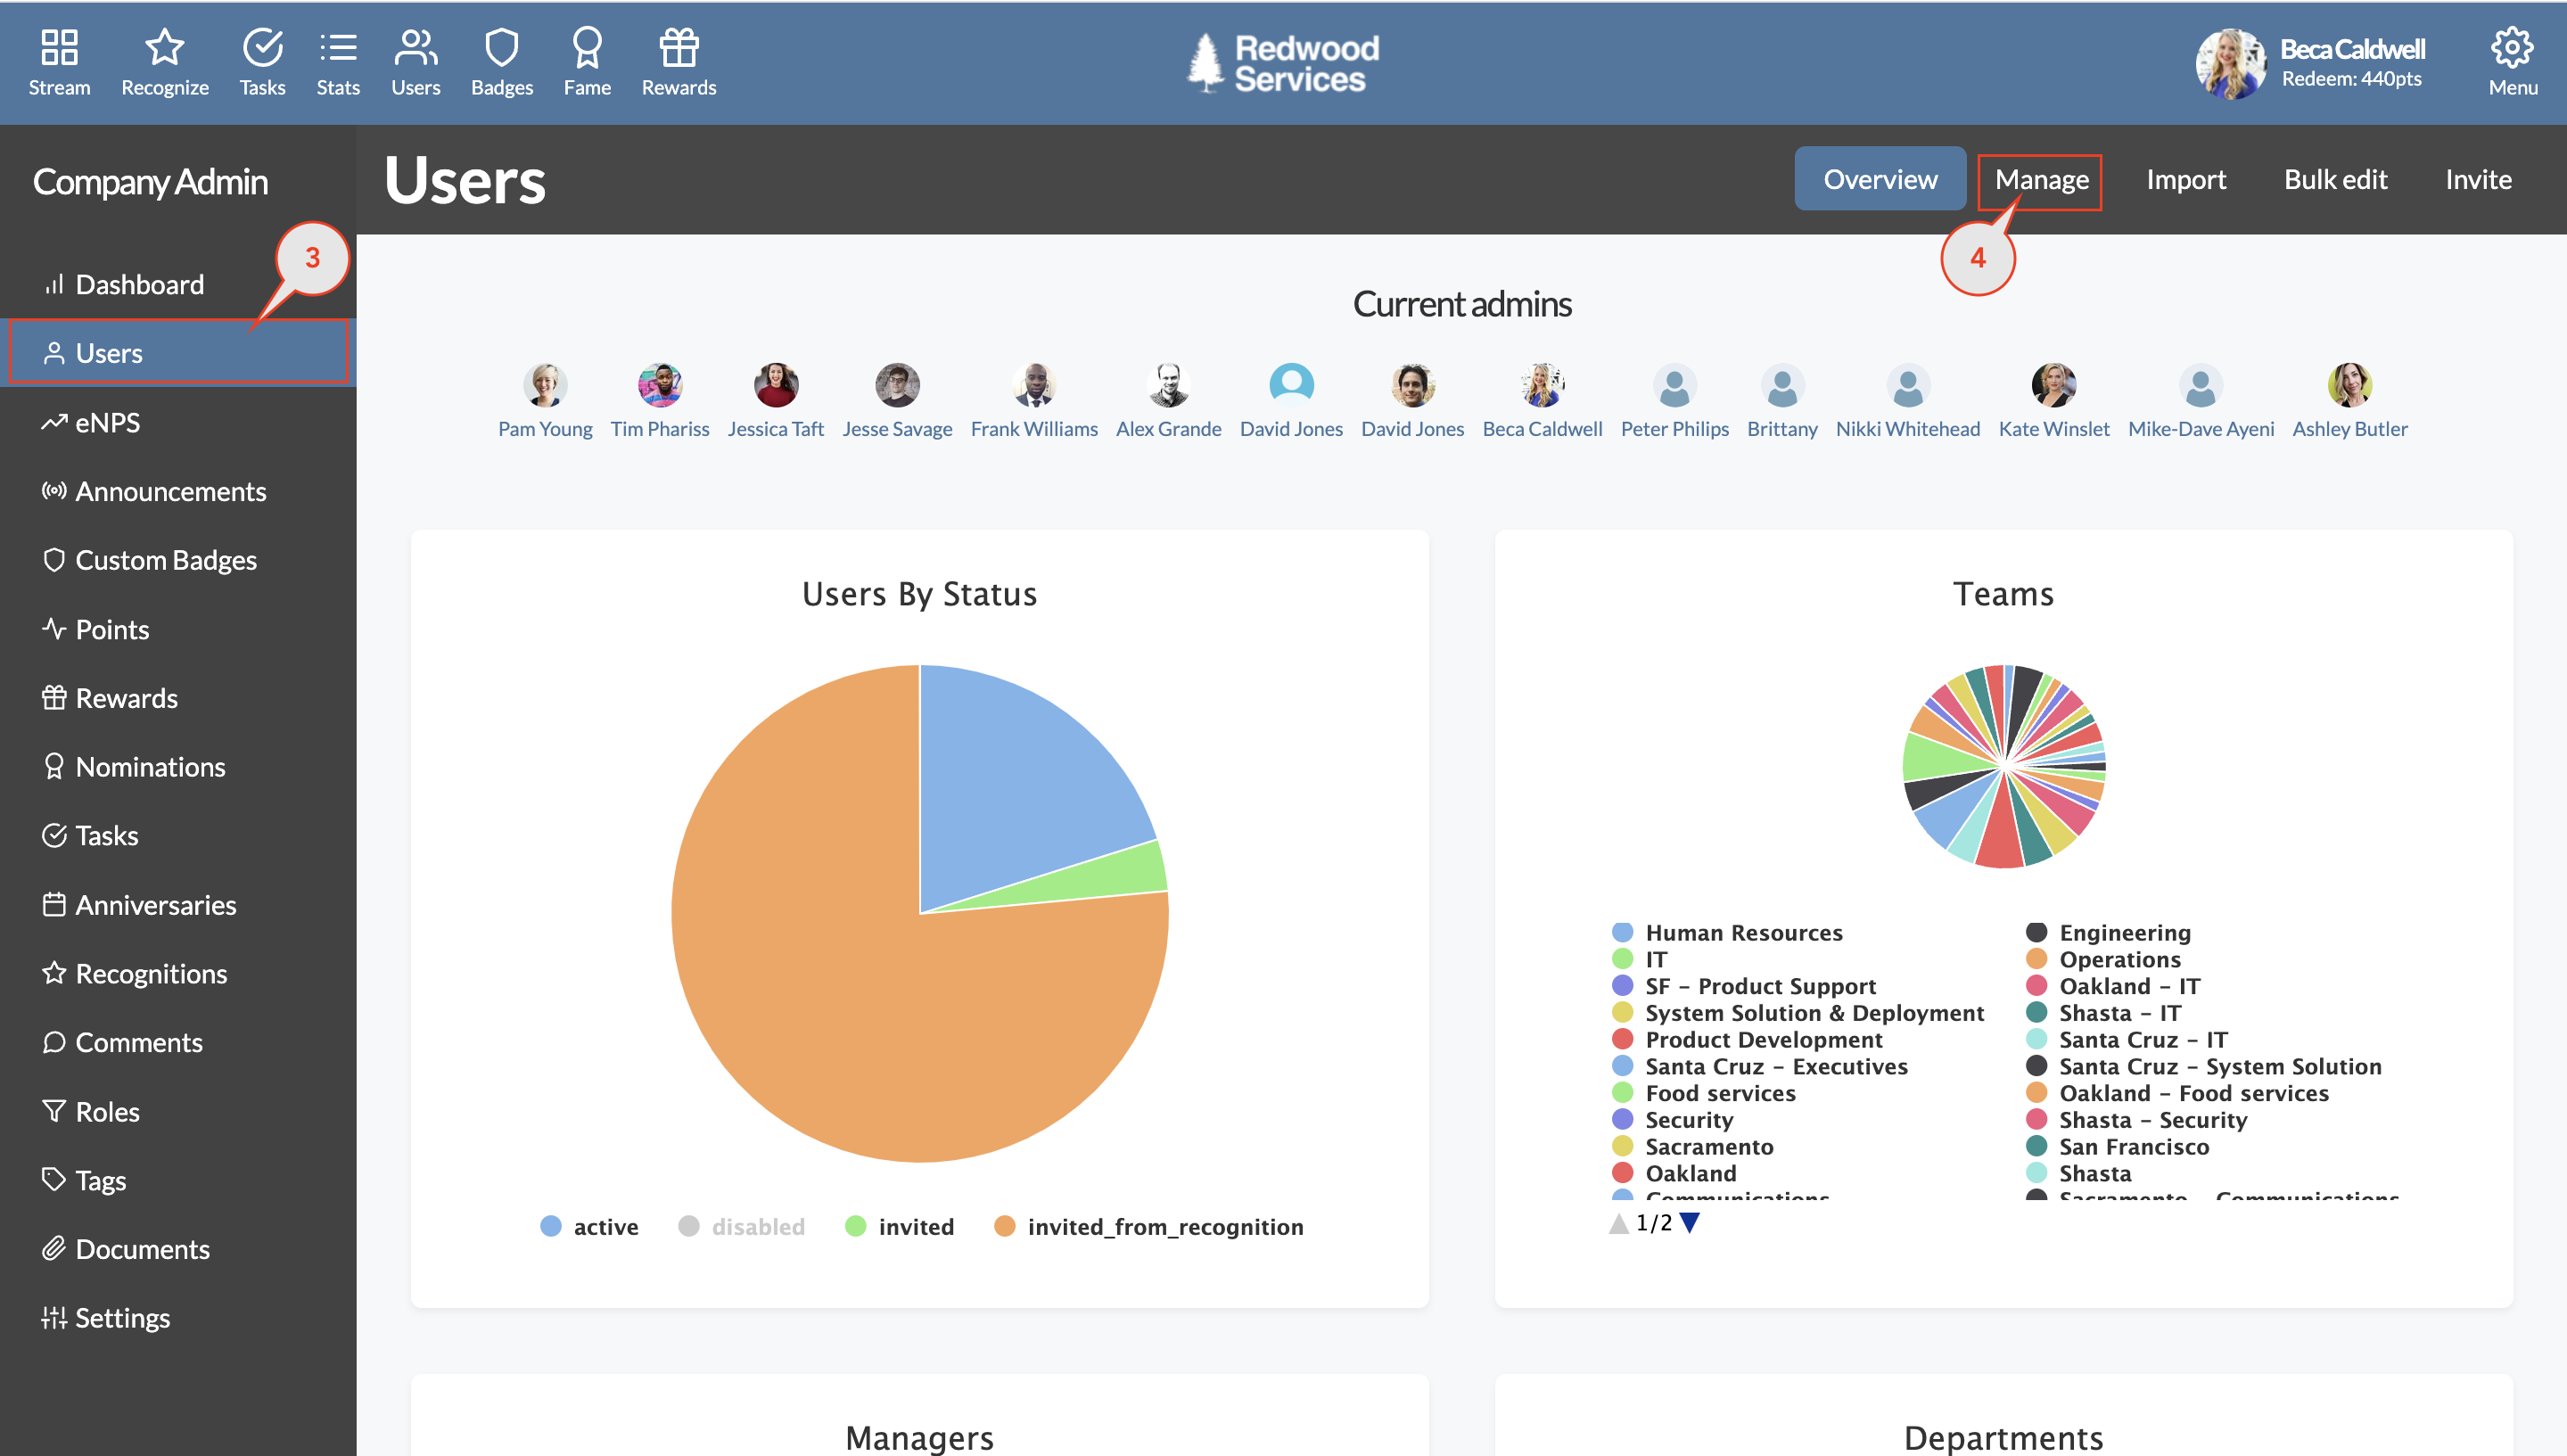Click the Comments bubble icon
The width and height of the screenshot is (2567, 1456).
coord(54,1042)
